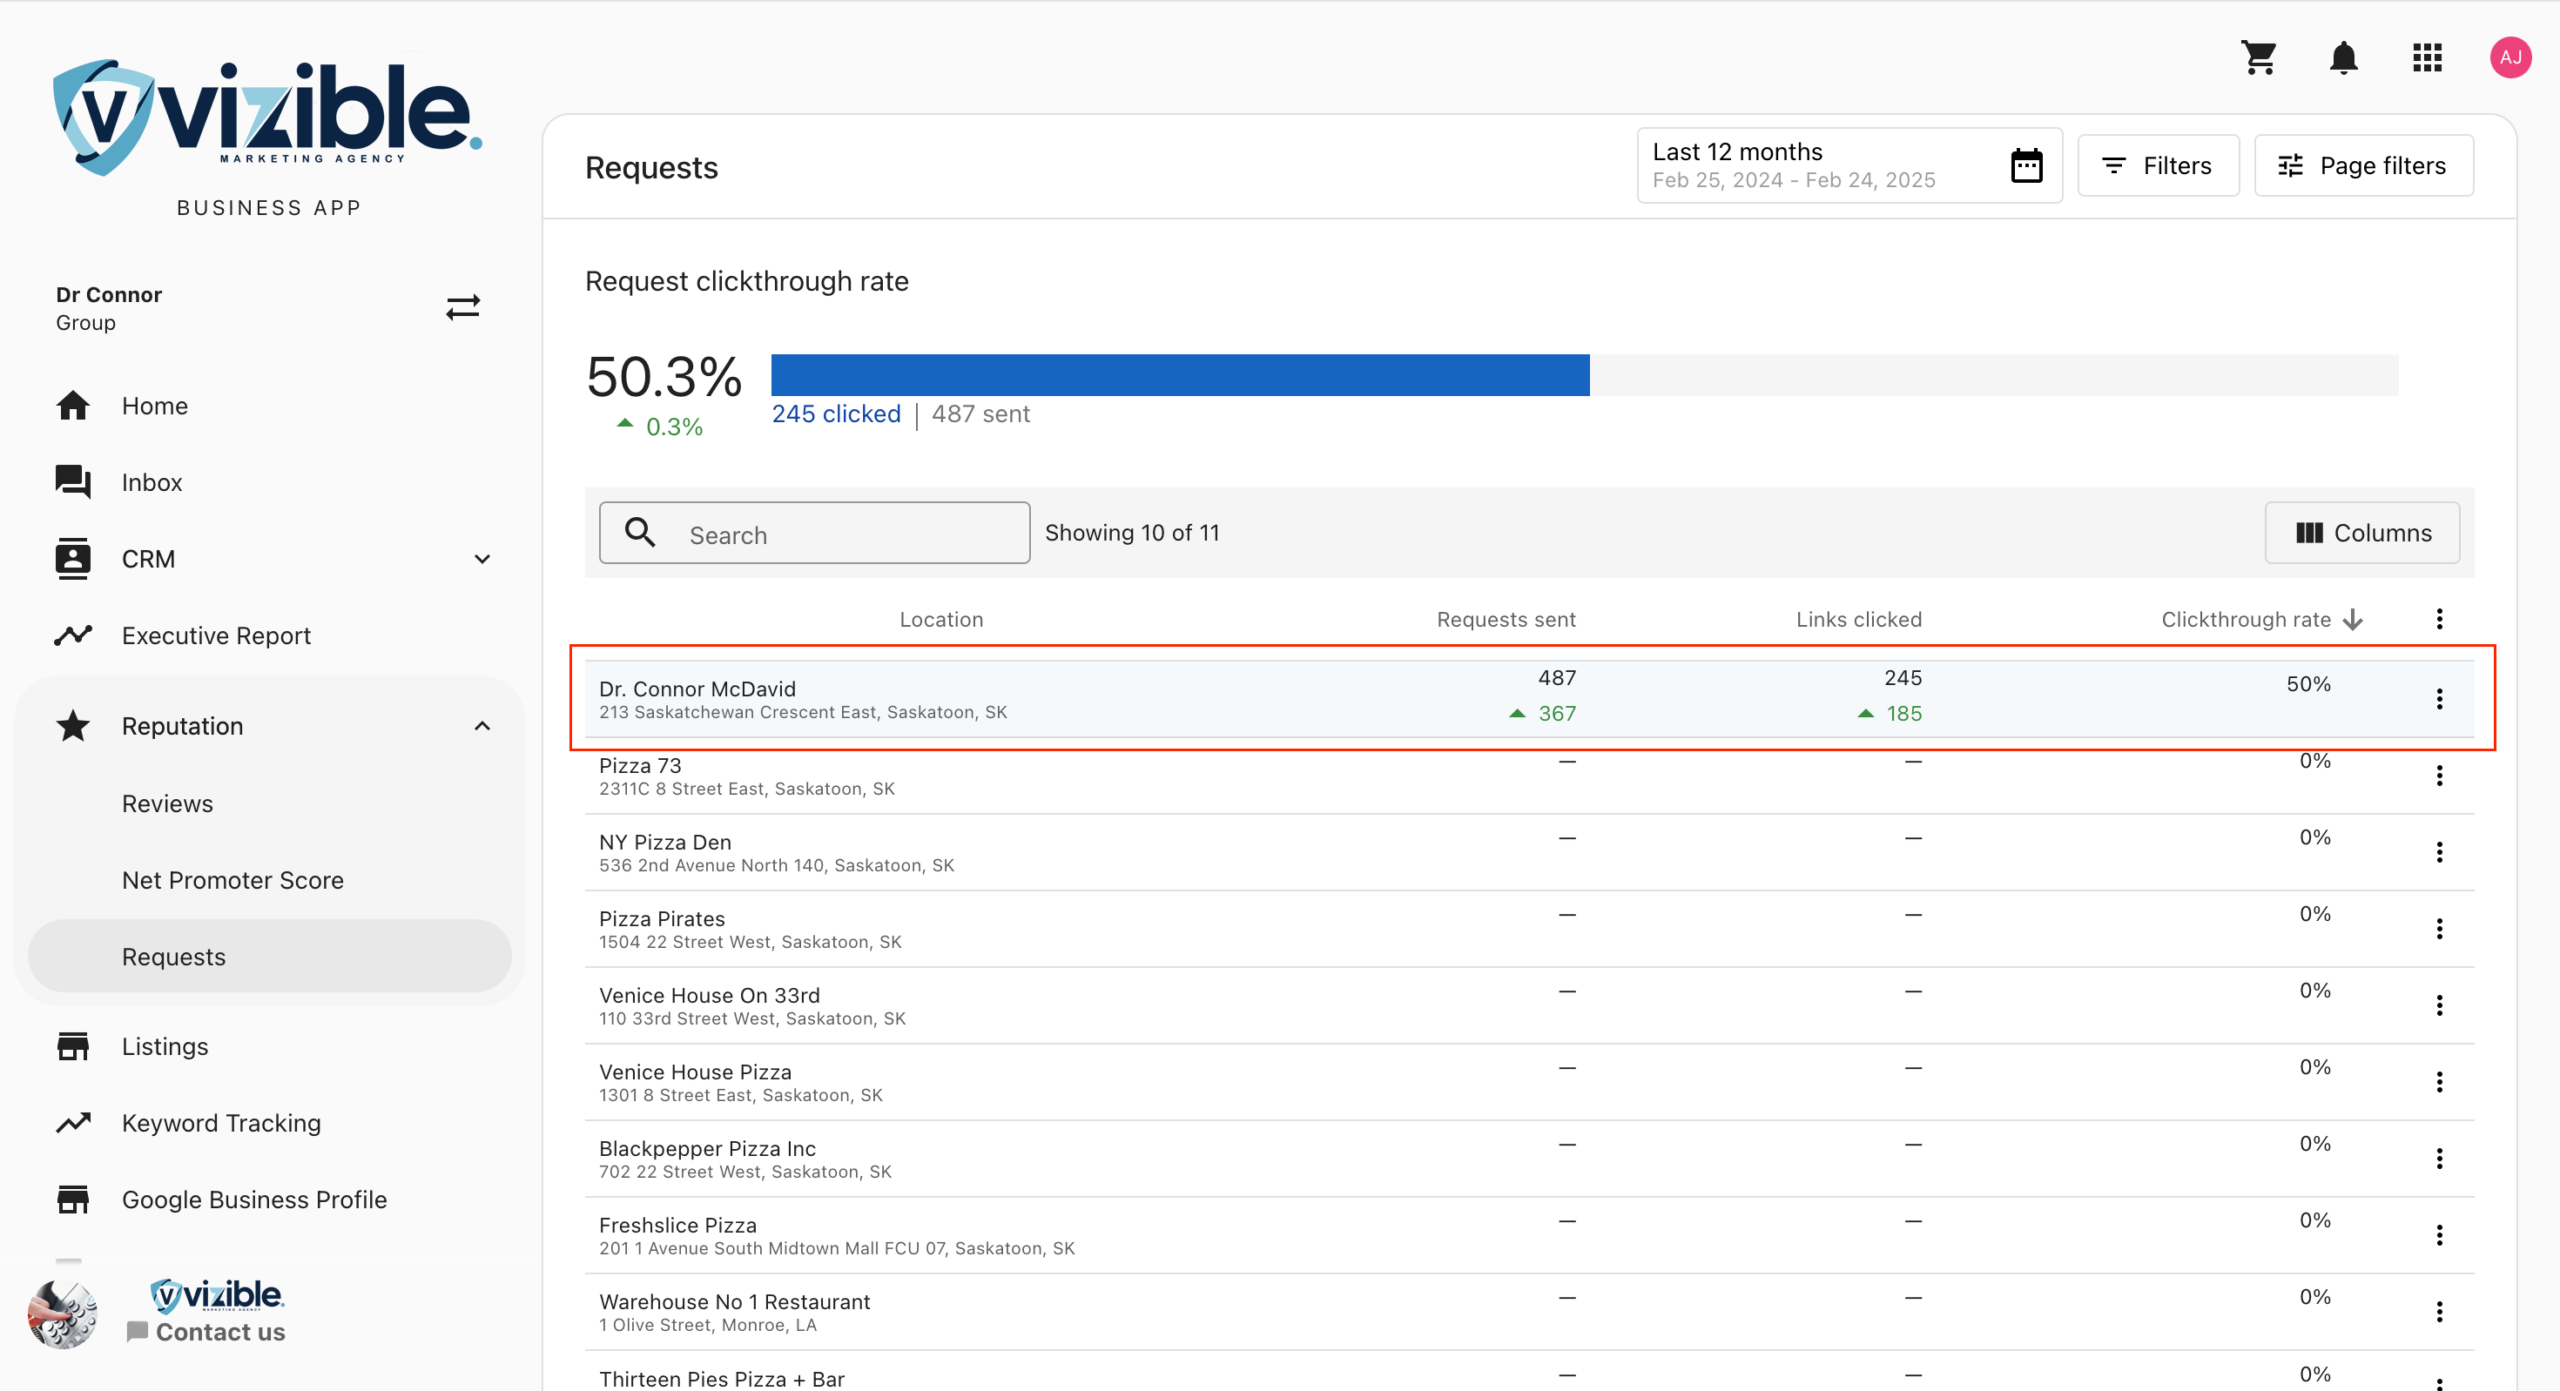
Task: Open the calendar date picker icon
Action: [2026, 166]
